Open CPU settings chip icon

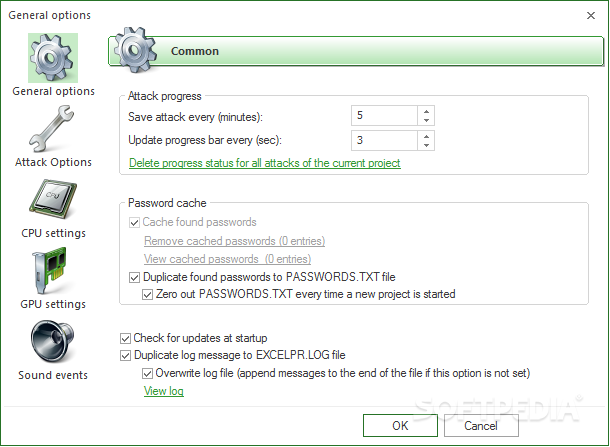click(x=53, y=200)
